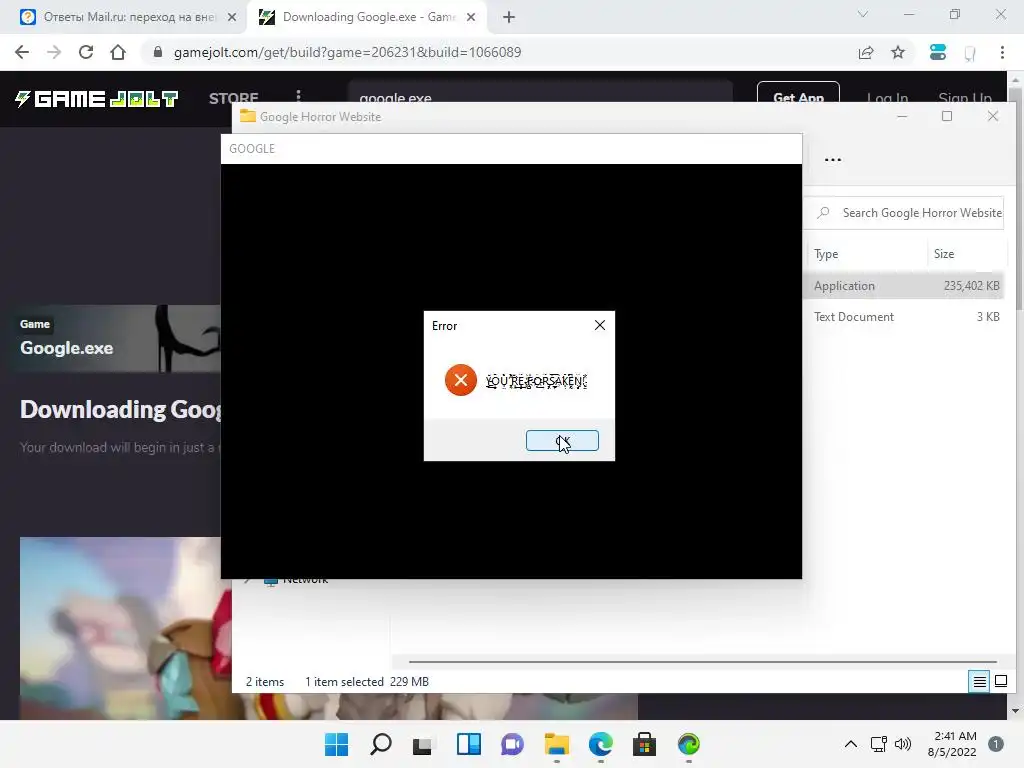Sort files by the Type column
1024x768 pixels.
826,253
